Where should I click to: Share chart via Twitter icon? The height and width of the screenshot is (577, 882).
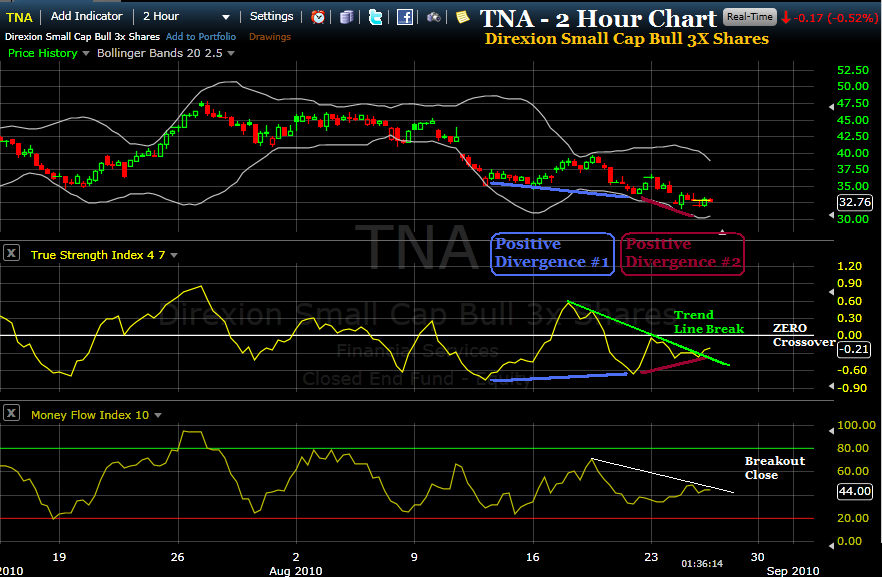click(375, 17)
